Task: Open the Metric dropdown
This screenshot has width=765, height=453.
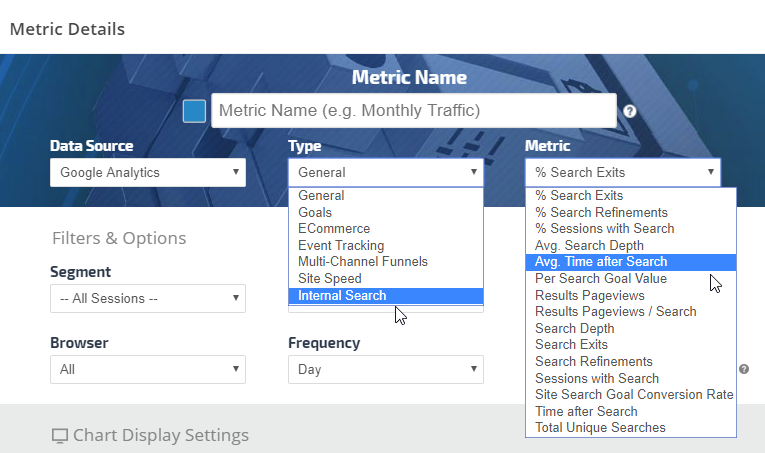Action: (622, 172)
